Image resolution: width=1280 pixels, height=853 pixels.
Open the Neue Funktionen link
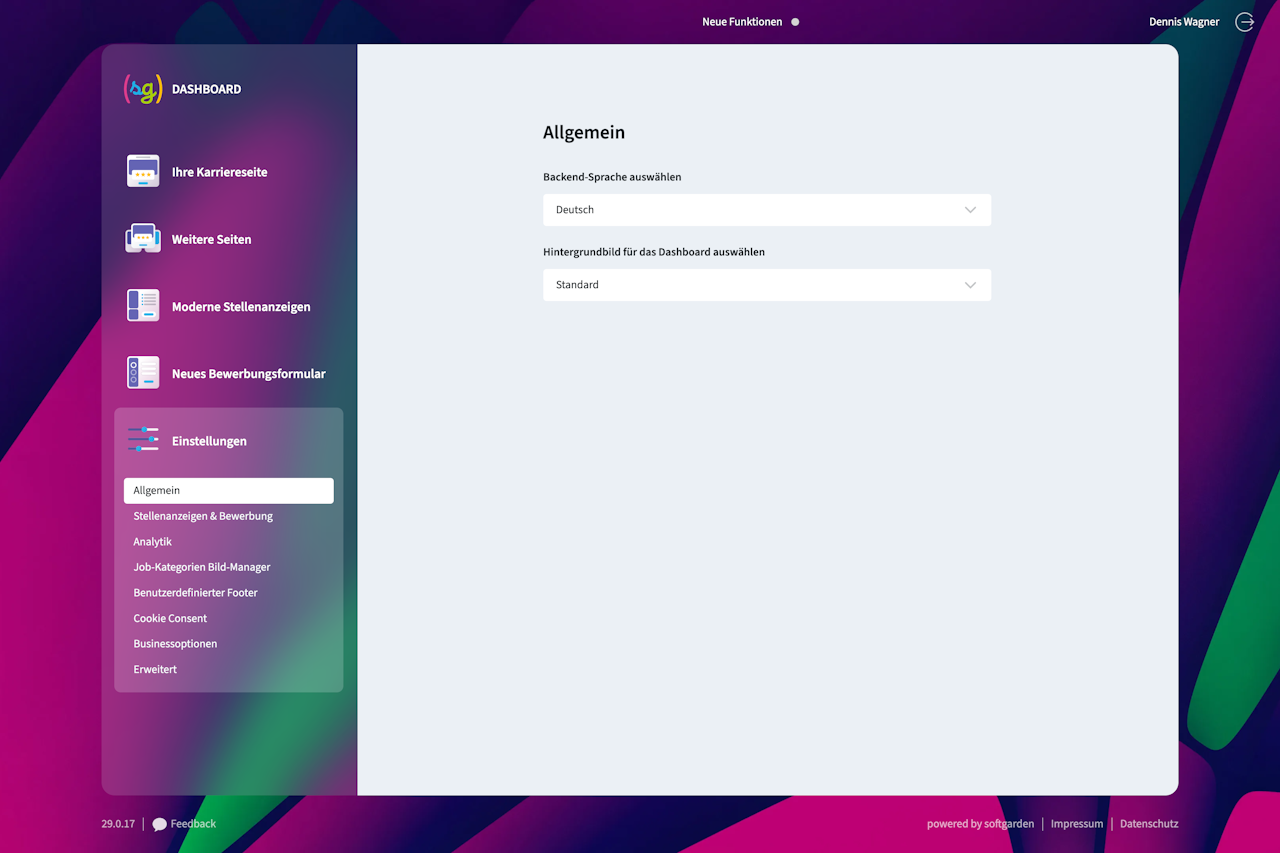[742, 22]
